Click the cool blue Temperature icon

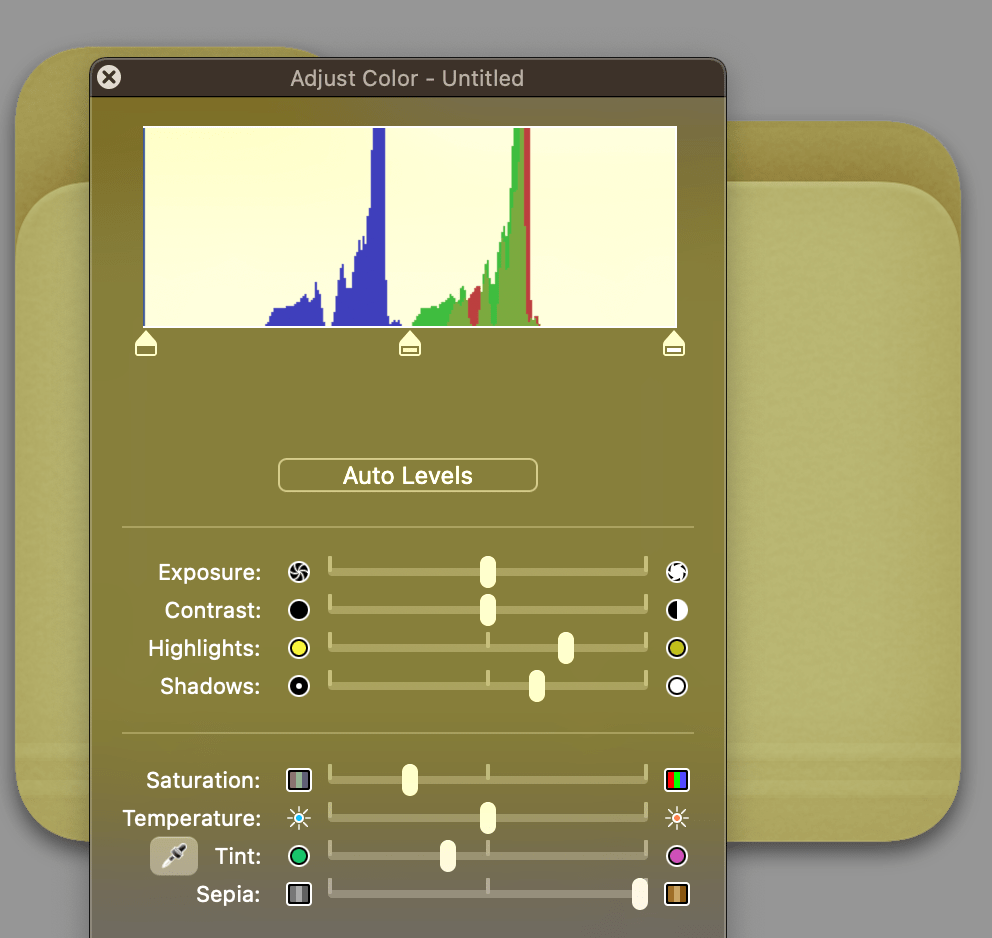click(x=299, y=818)
